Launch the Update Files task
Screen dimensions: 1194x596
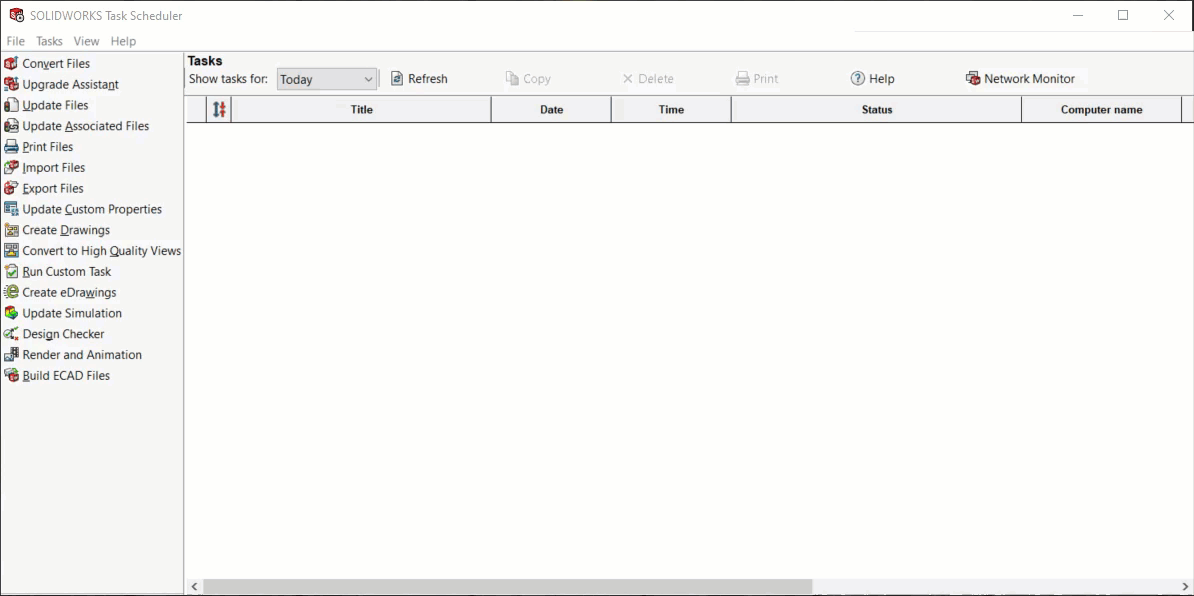[x=52, y=104]
